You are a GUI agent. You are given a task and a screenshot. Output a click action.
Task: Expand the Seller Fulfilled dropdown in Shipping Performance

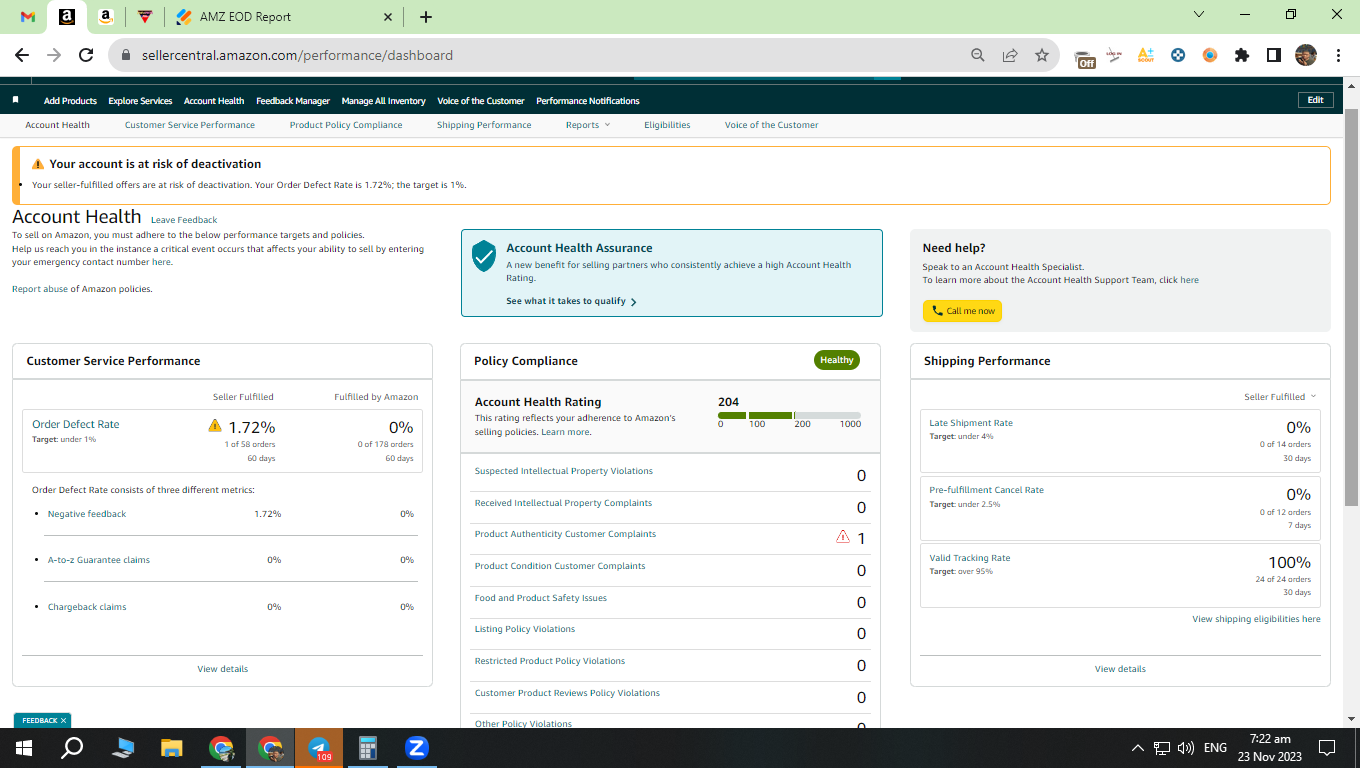click(1280, 397)
